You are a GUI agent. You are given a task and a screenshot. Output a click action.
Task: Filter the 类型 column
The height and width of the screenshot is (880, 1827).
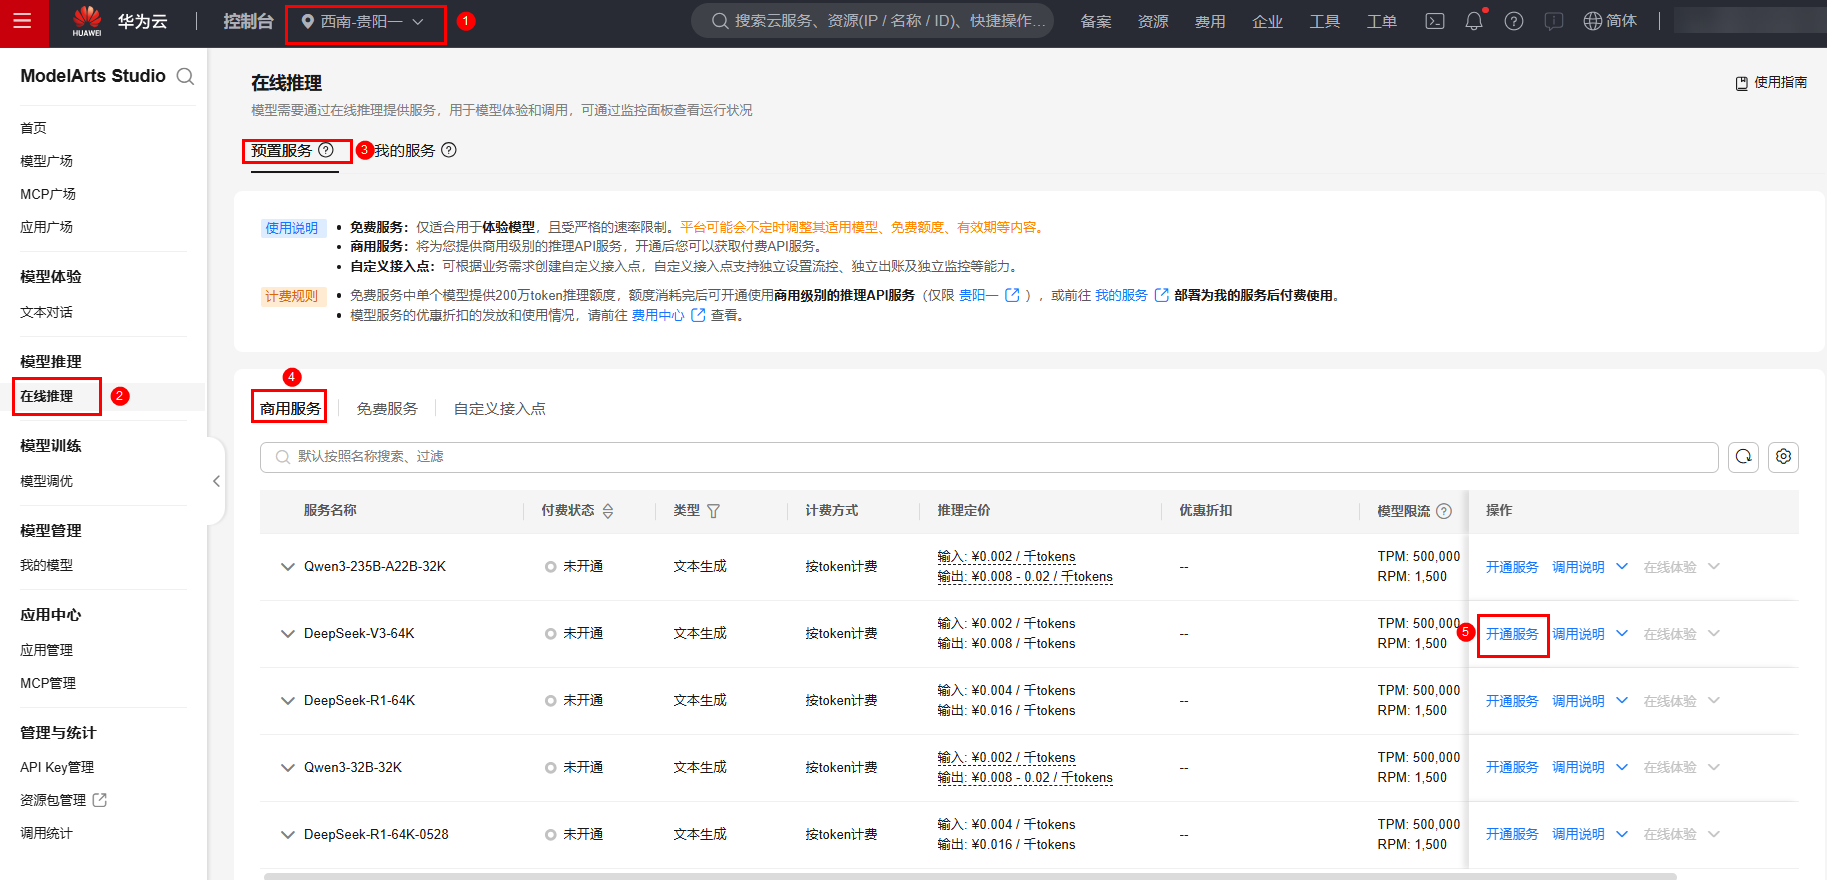714,511
